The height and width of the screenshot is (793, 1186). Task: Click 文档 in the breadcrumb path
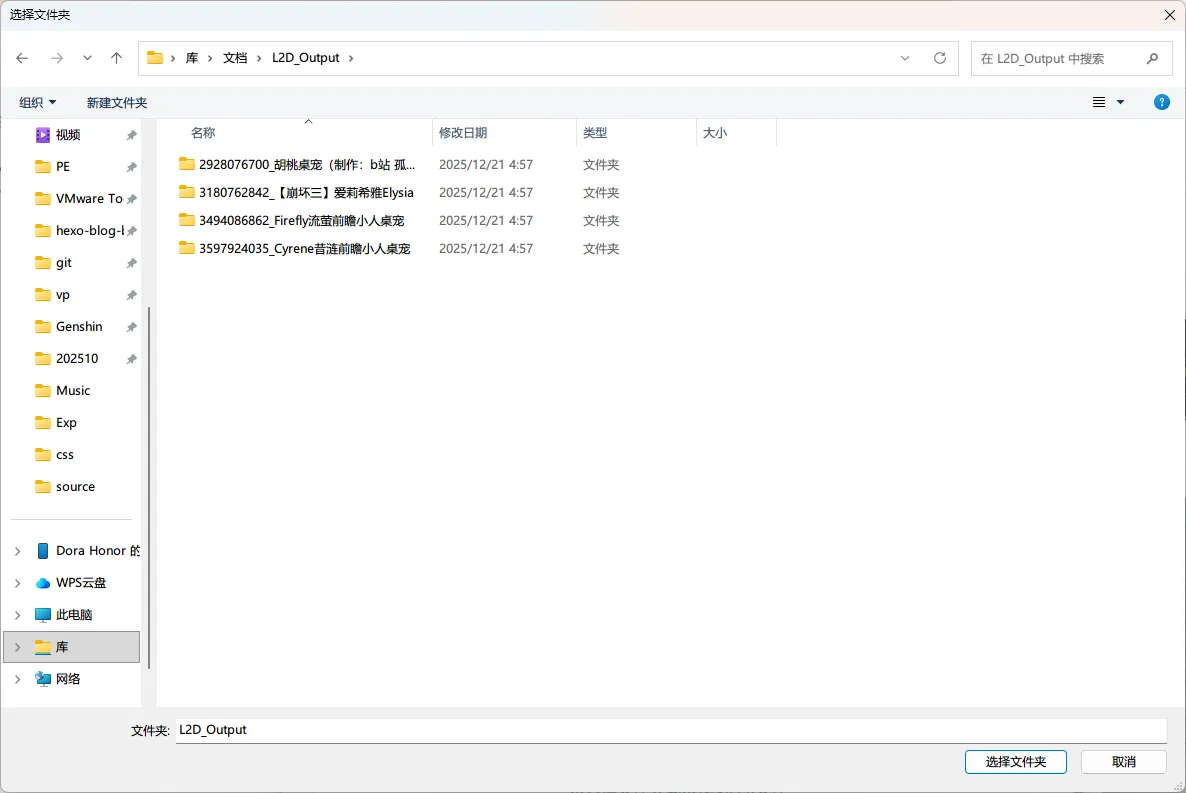coord(235,58)
